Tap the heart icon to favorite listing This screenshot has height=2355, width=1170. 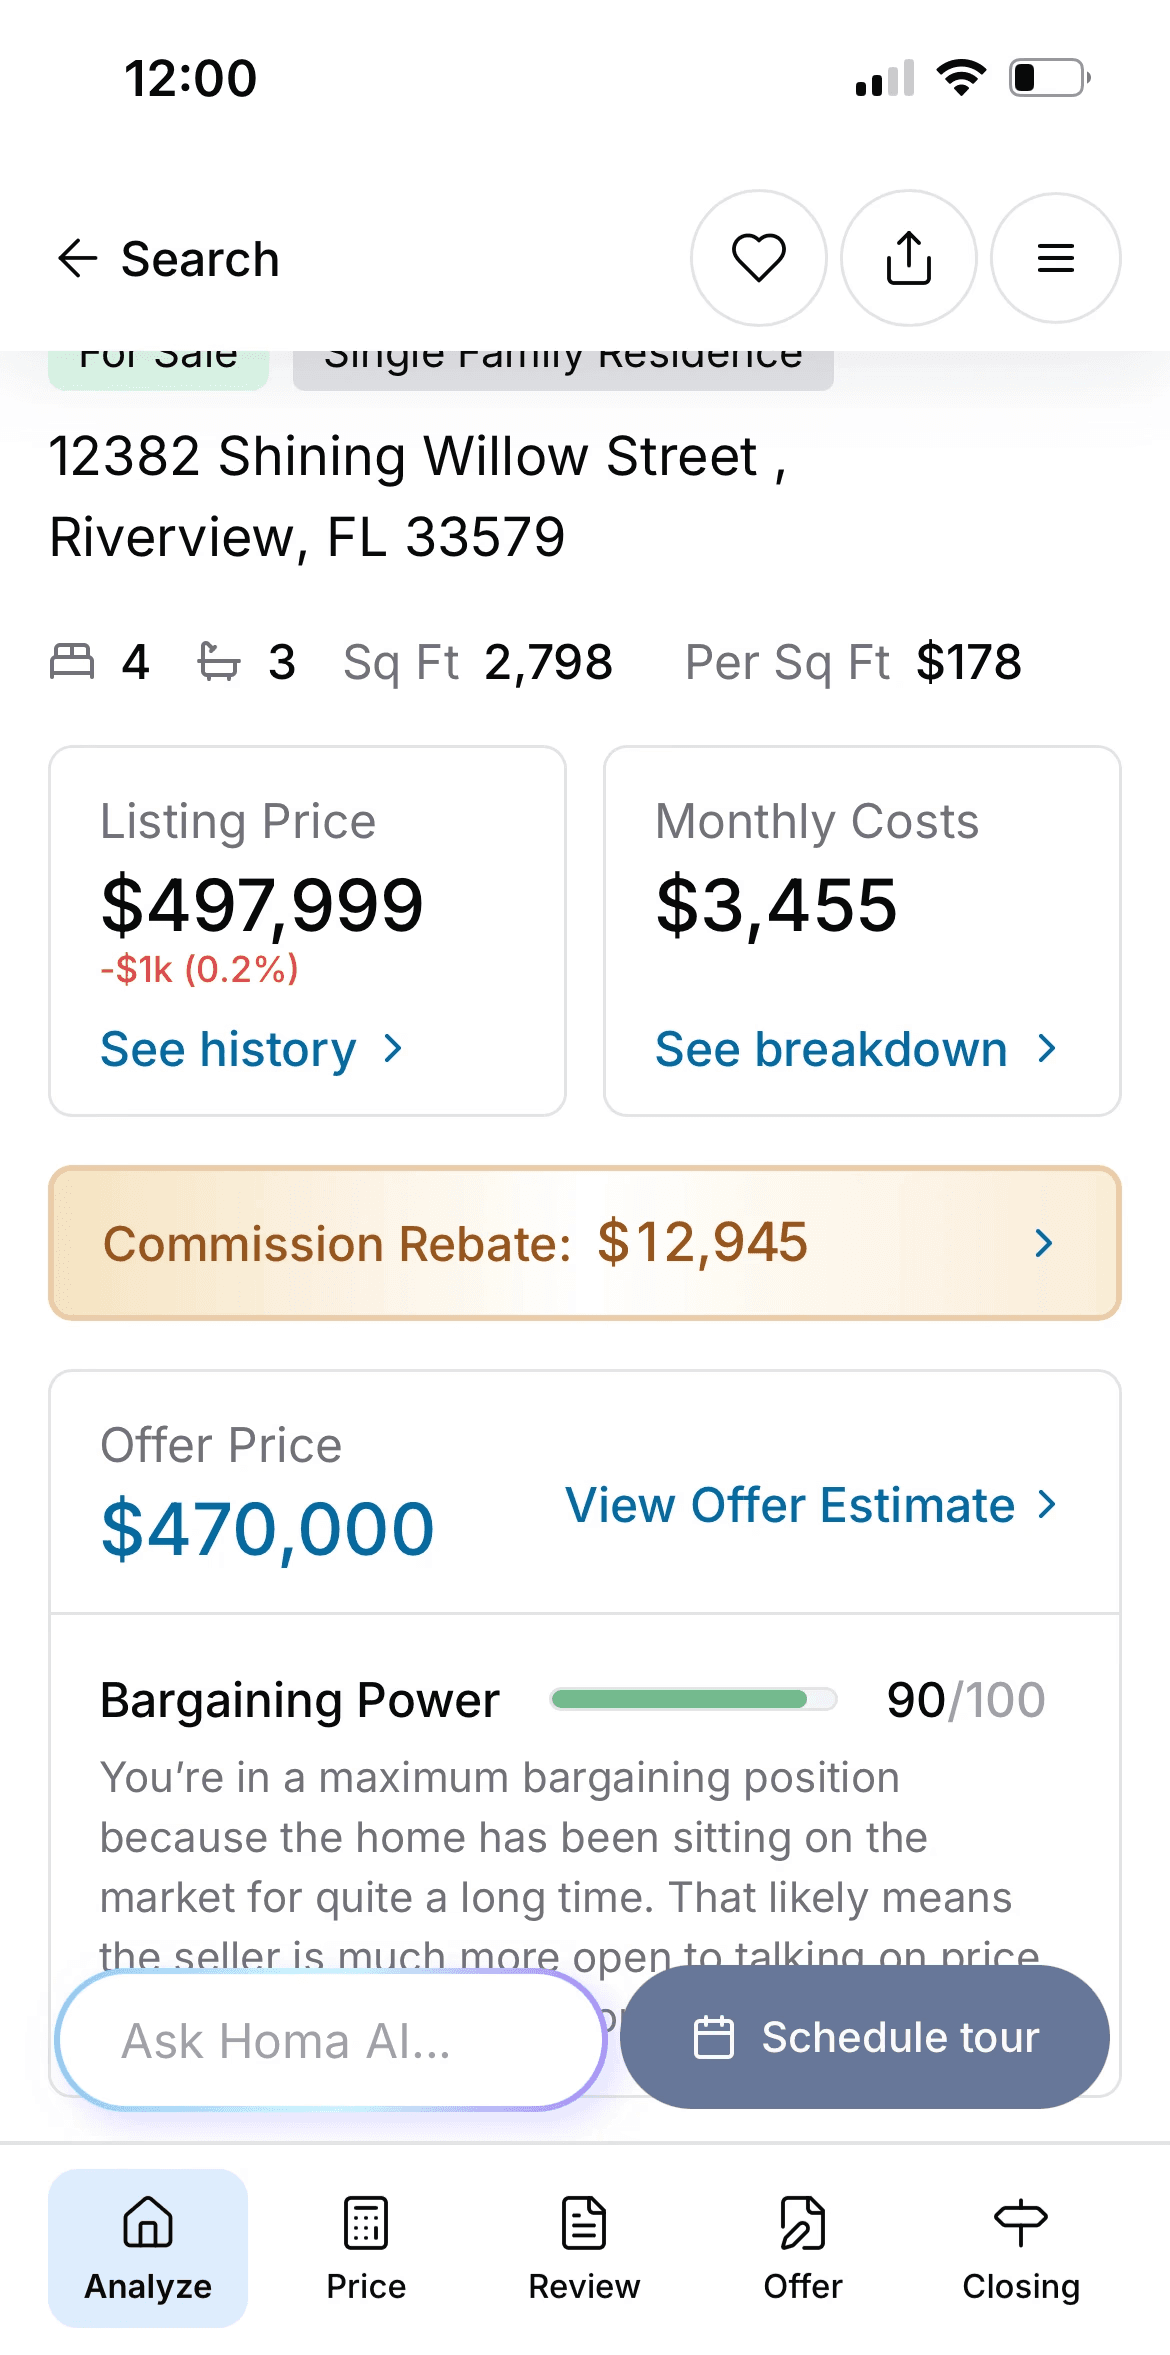coord(759,258)
